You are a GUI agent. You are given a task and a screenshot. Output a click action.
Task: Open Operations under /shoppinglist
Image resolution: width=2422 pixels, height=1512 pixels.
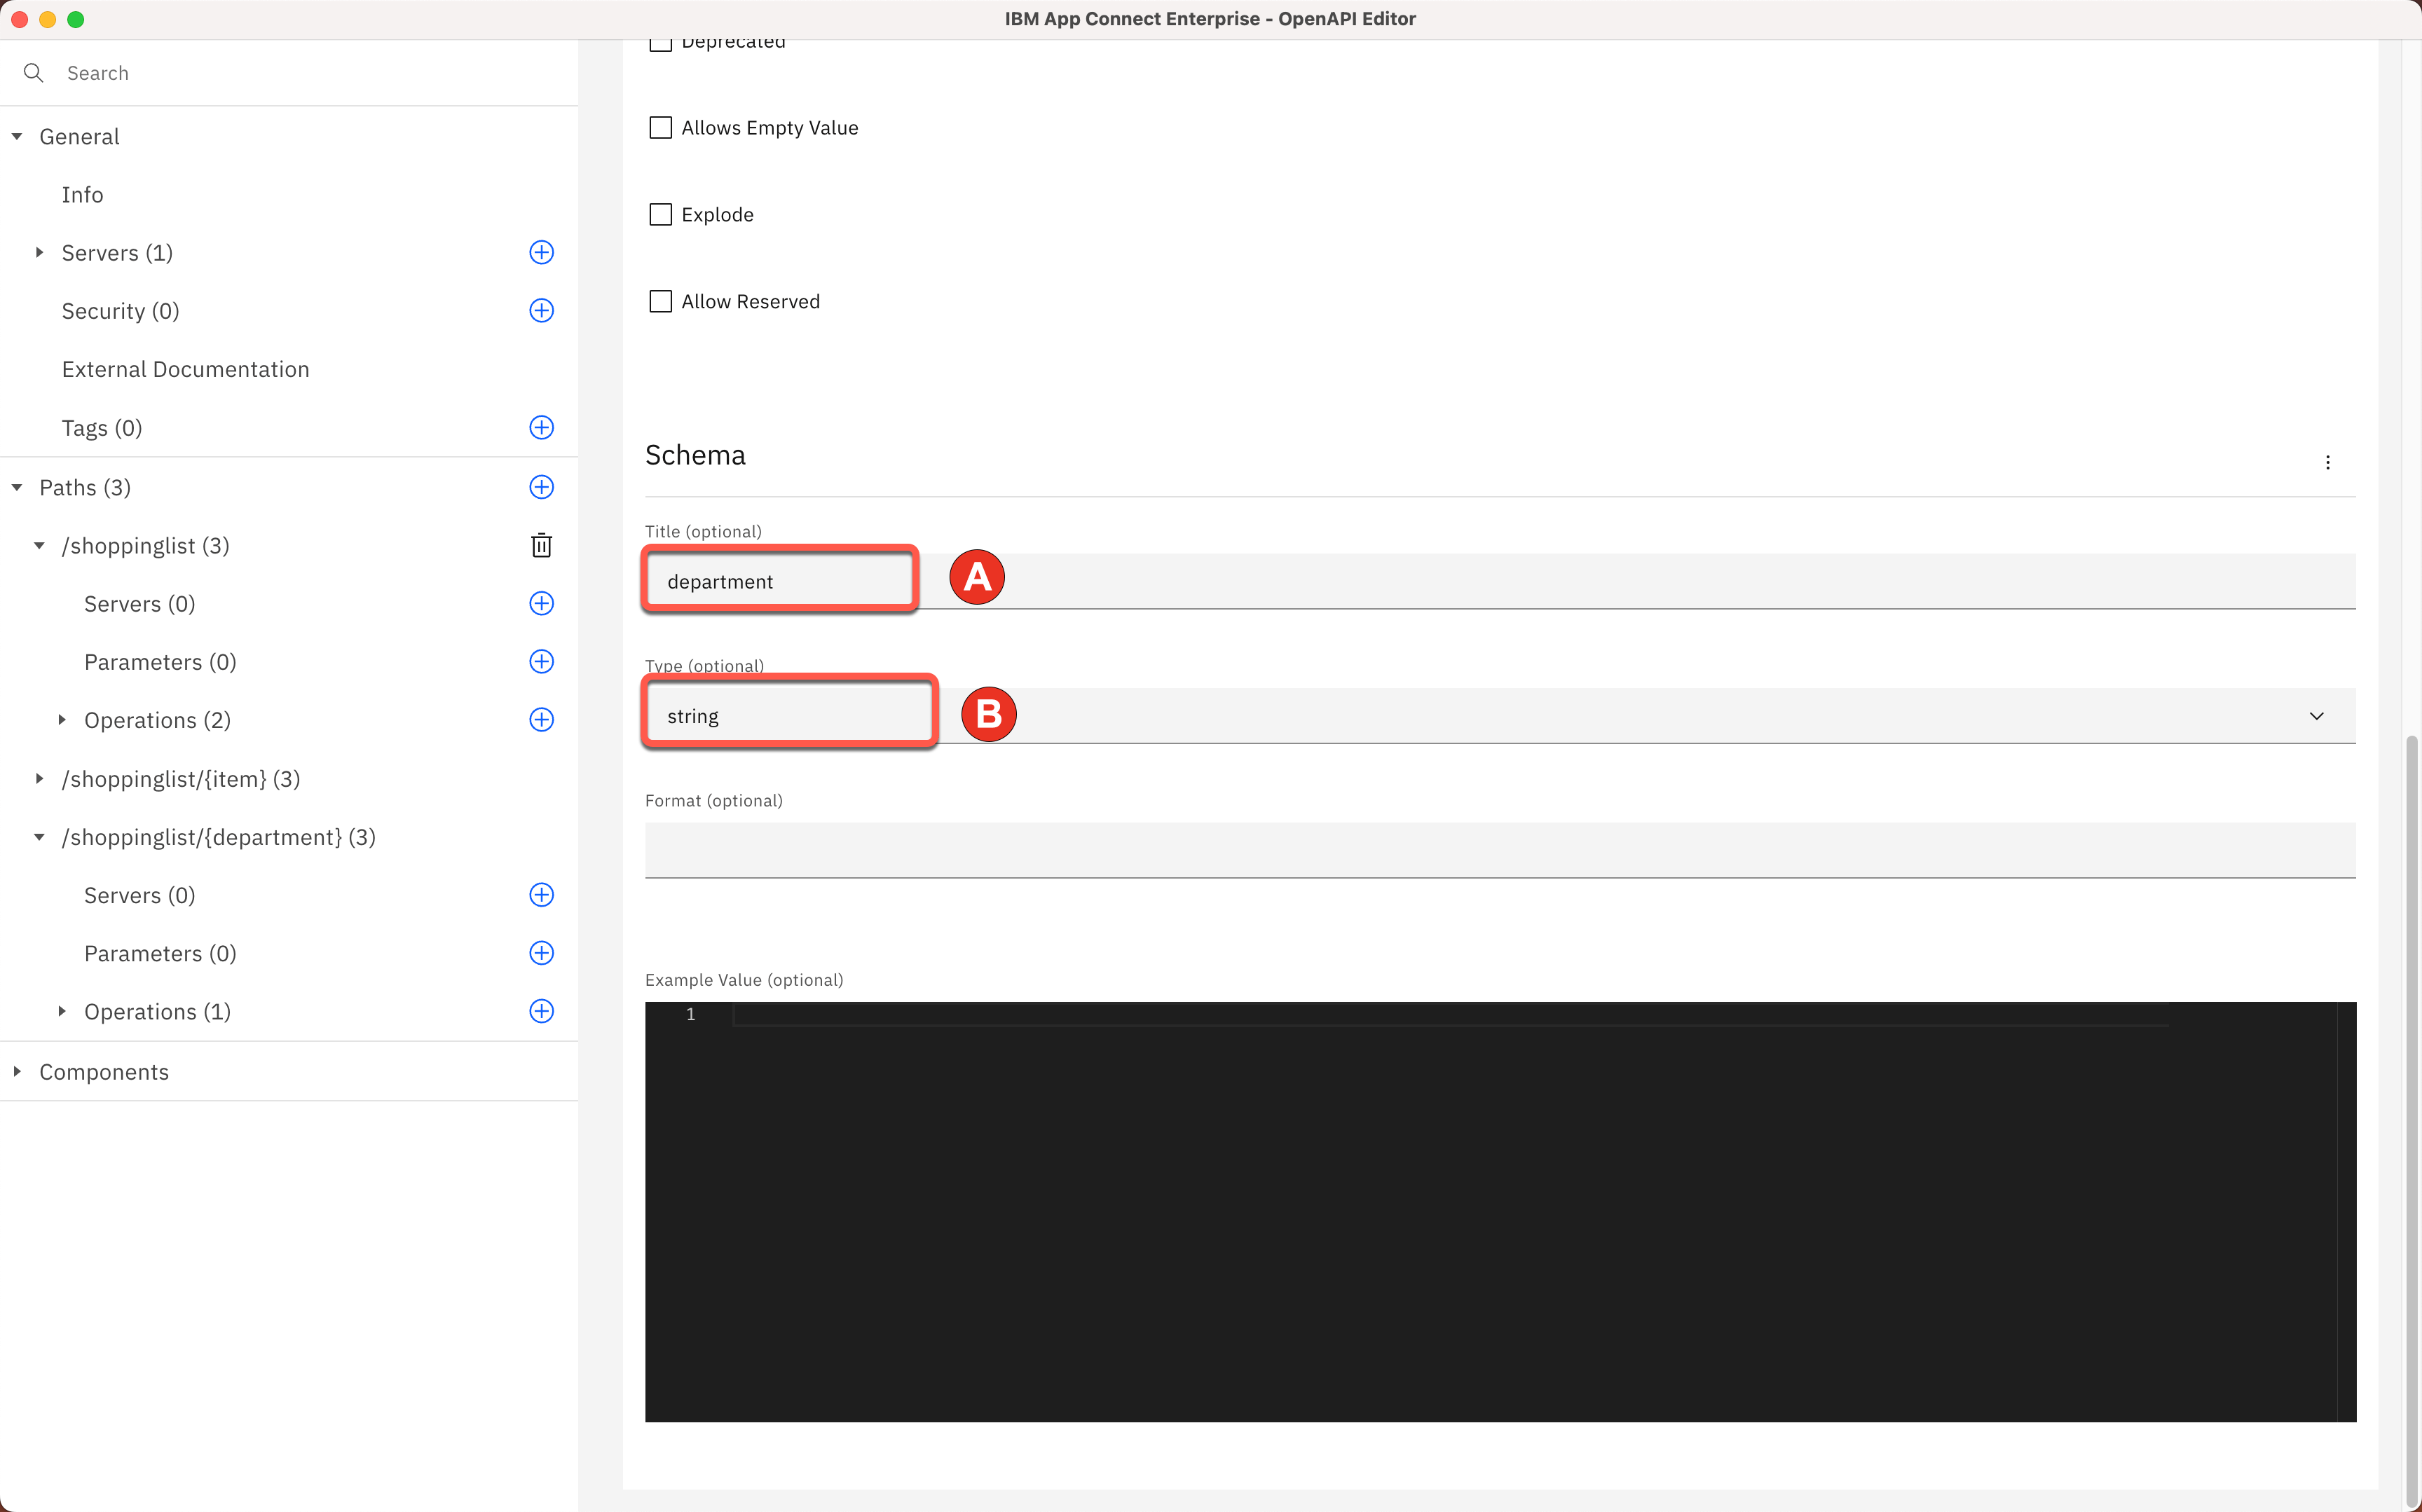pos(62,719)
